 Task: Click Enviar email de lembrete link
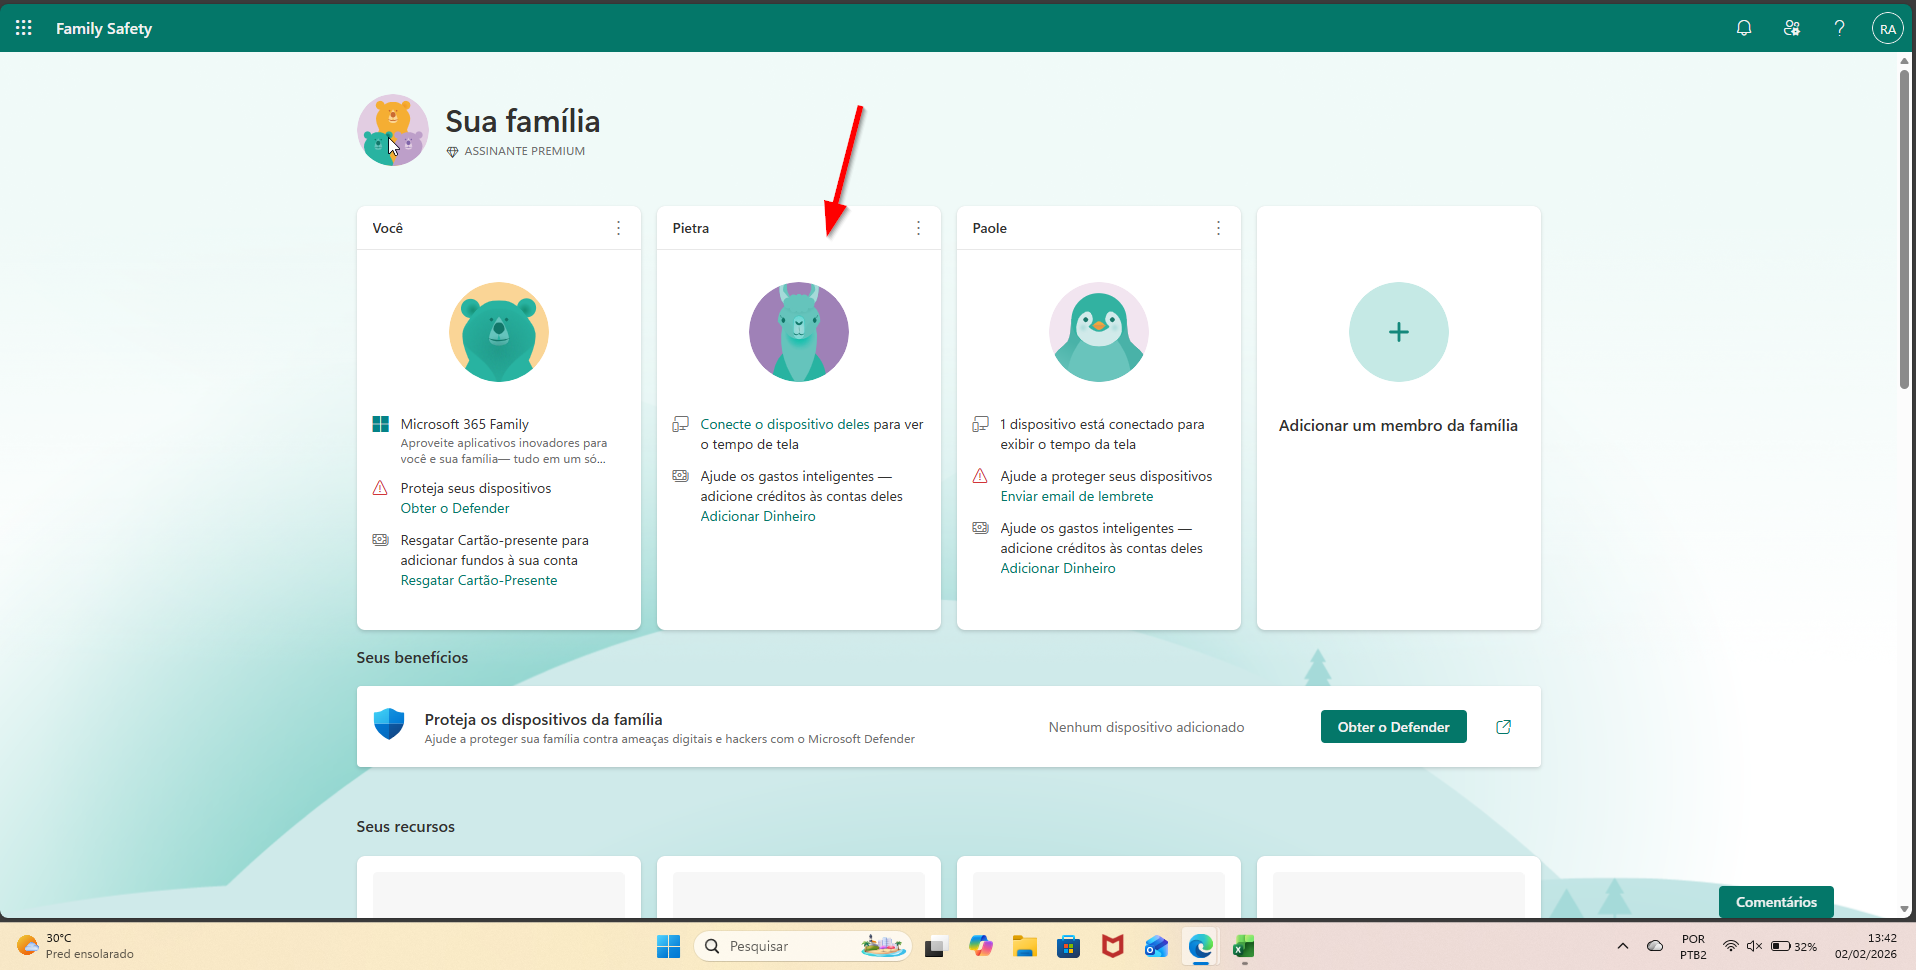(x=1077, y=496)
